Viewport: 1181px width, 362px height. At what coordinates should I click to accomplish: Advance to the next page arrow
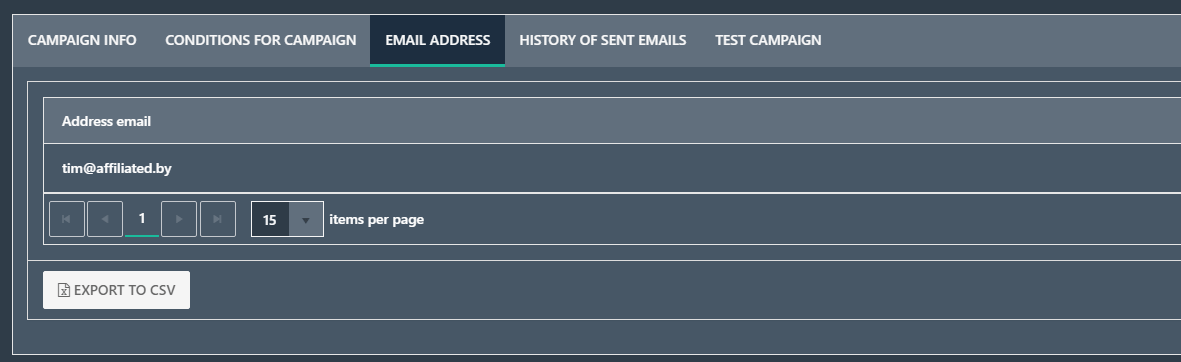click(179, 219)
